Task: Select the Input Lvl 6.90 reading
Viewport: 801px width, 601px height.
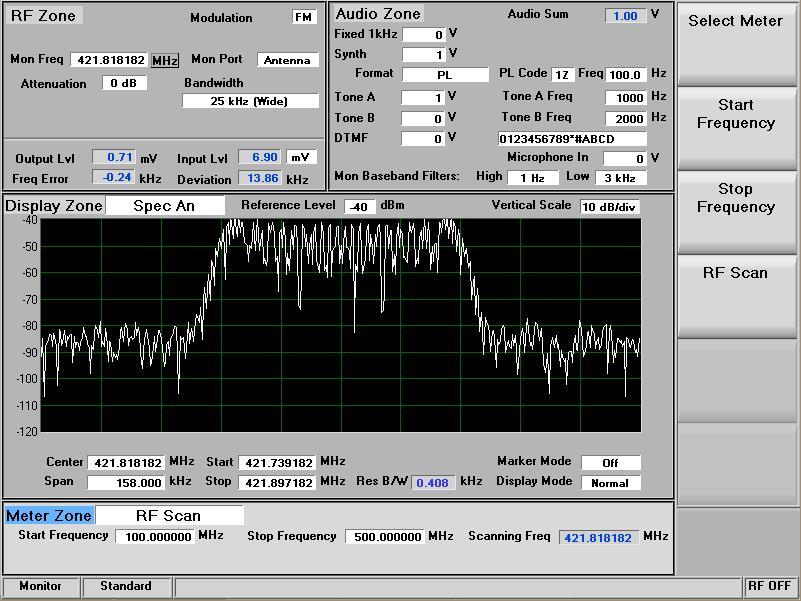Action: coord(261,157)
